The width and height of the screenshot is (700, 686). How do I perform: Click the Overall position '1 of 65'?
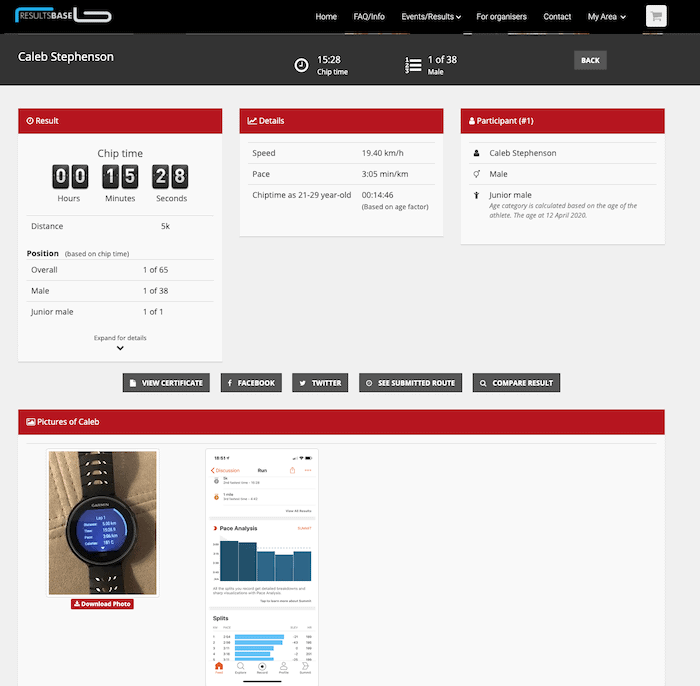click(155, 270)
